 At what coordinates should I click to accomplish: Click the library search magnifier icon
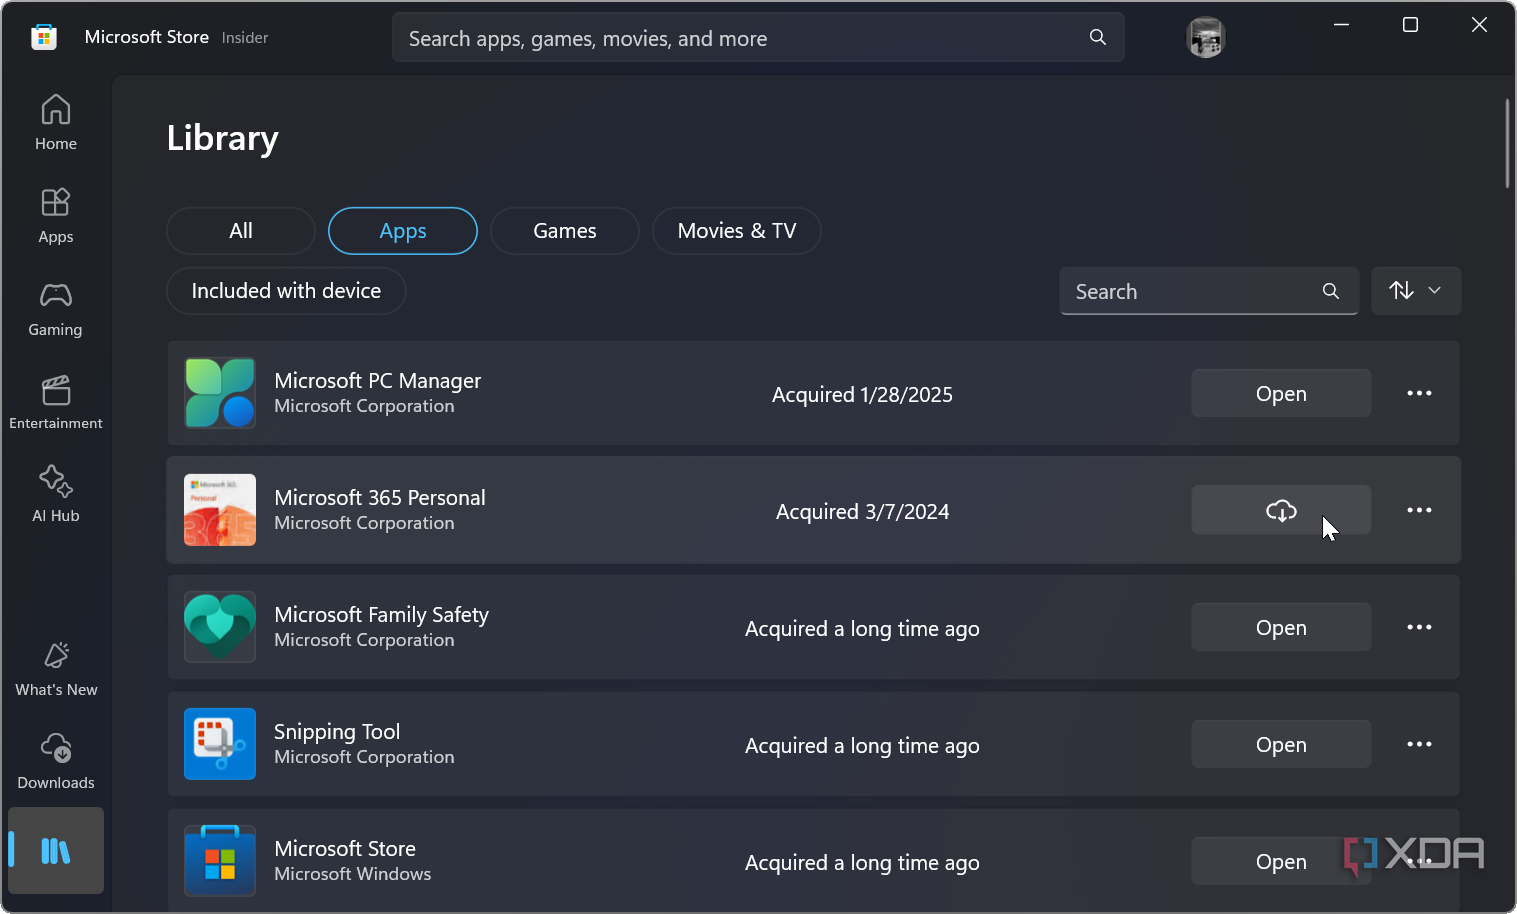[x=1331, y=291]
